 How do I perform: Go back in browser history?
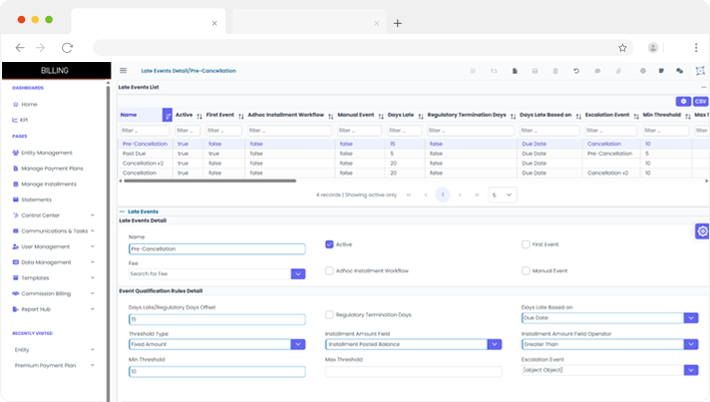click(20, 48)
